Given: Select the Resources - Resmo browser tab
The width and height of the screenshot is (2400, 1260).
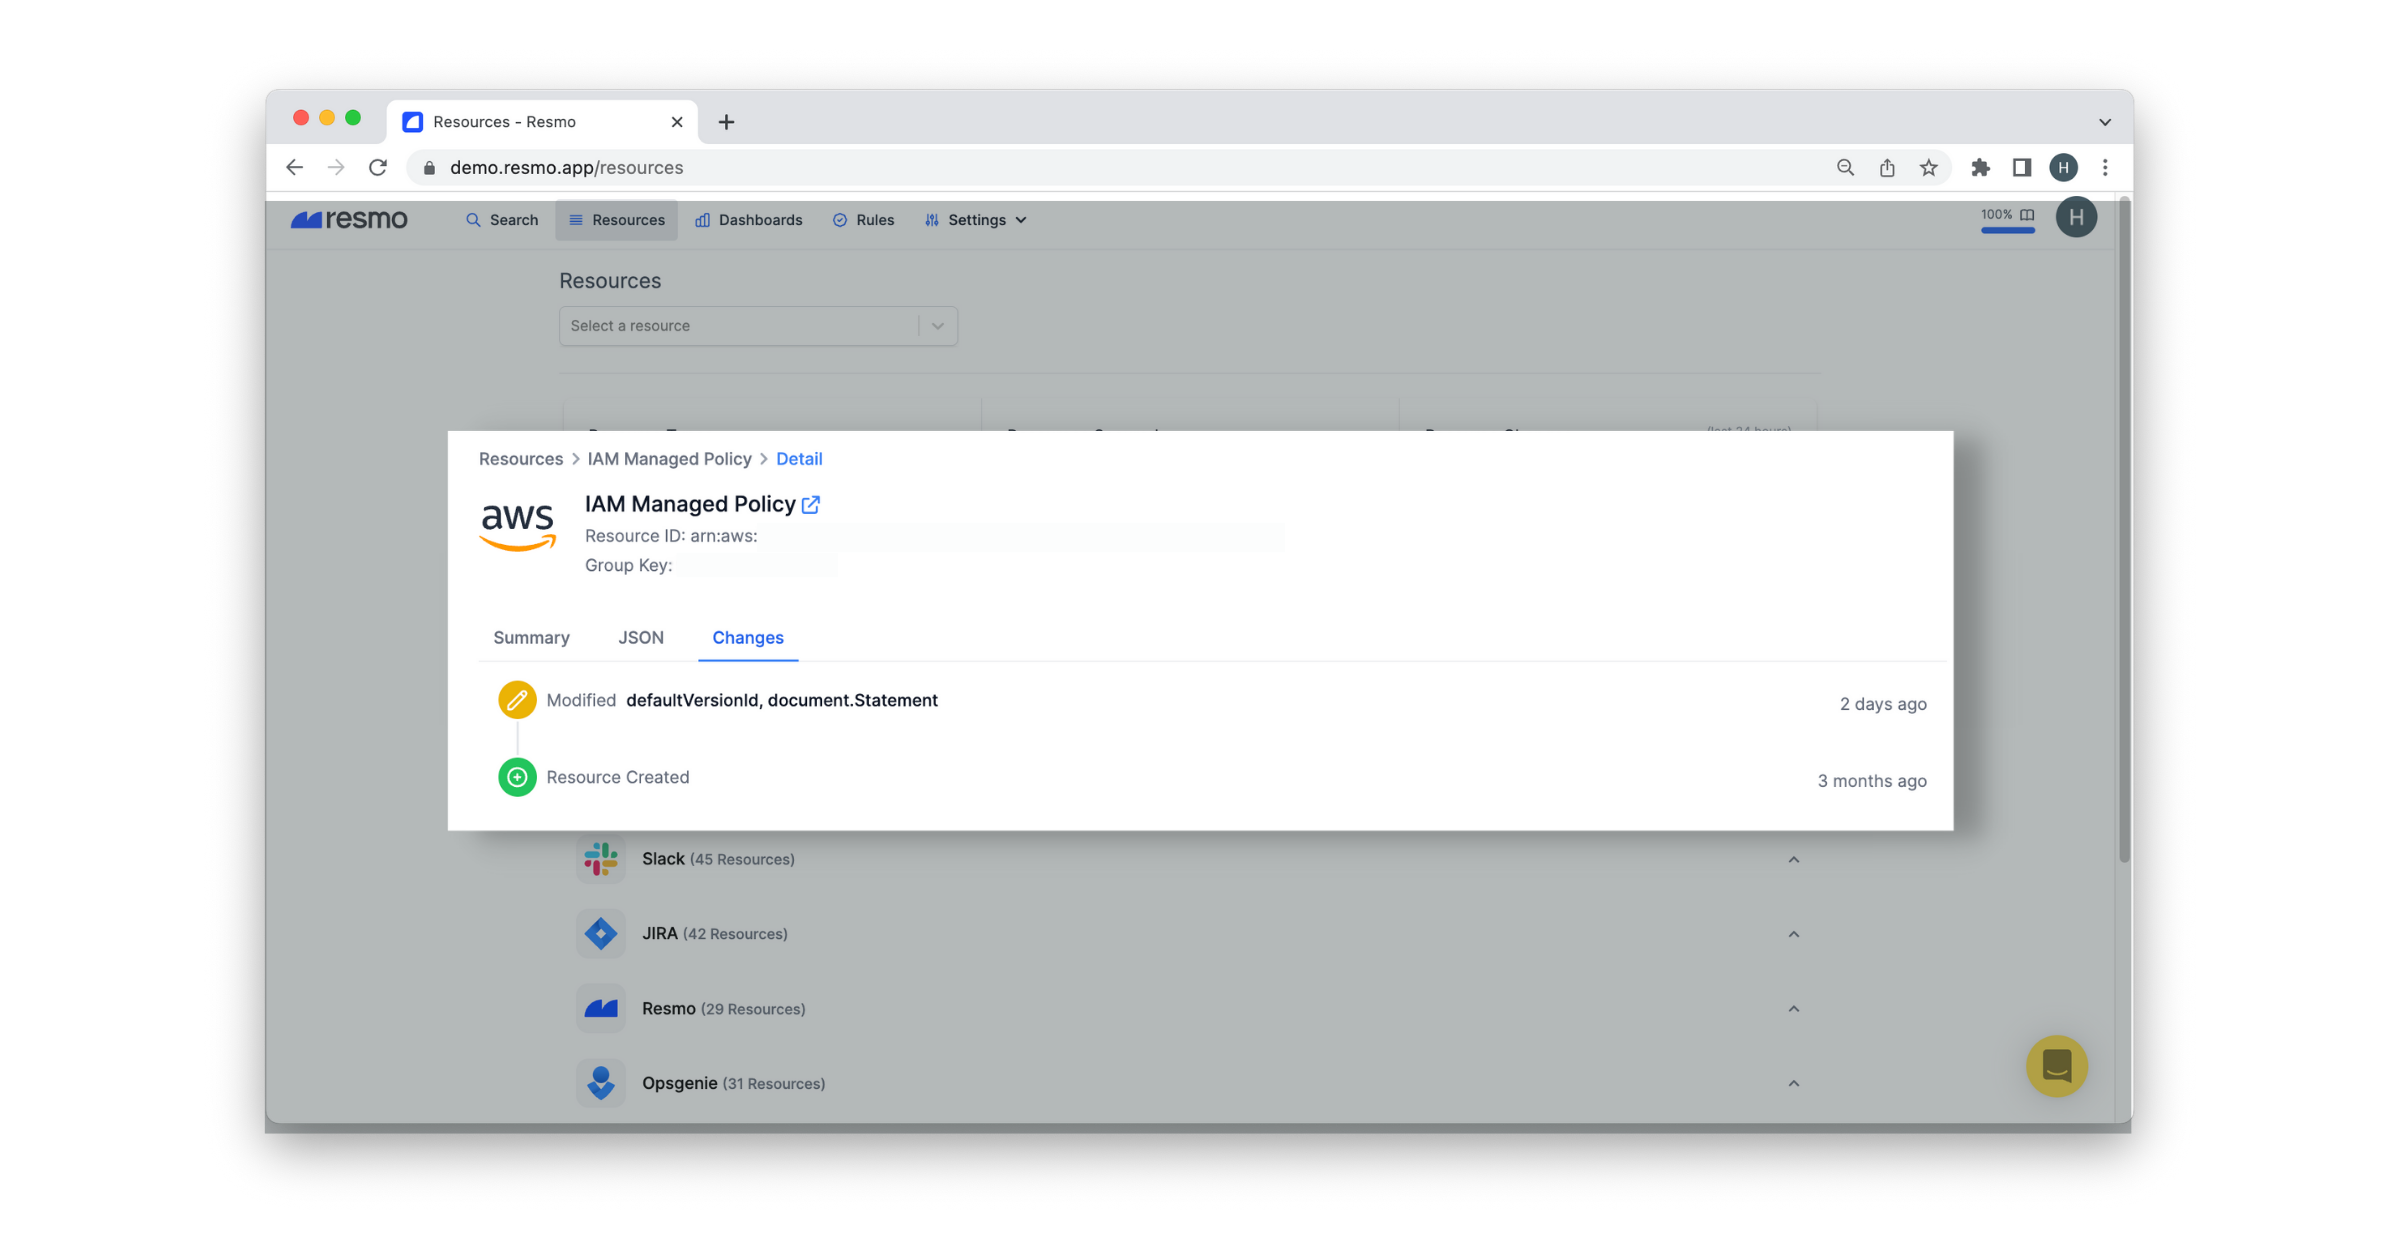Looking at the screenshot, I should tap(541, 122).
